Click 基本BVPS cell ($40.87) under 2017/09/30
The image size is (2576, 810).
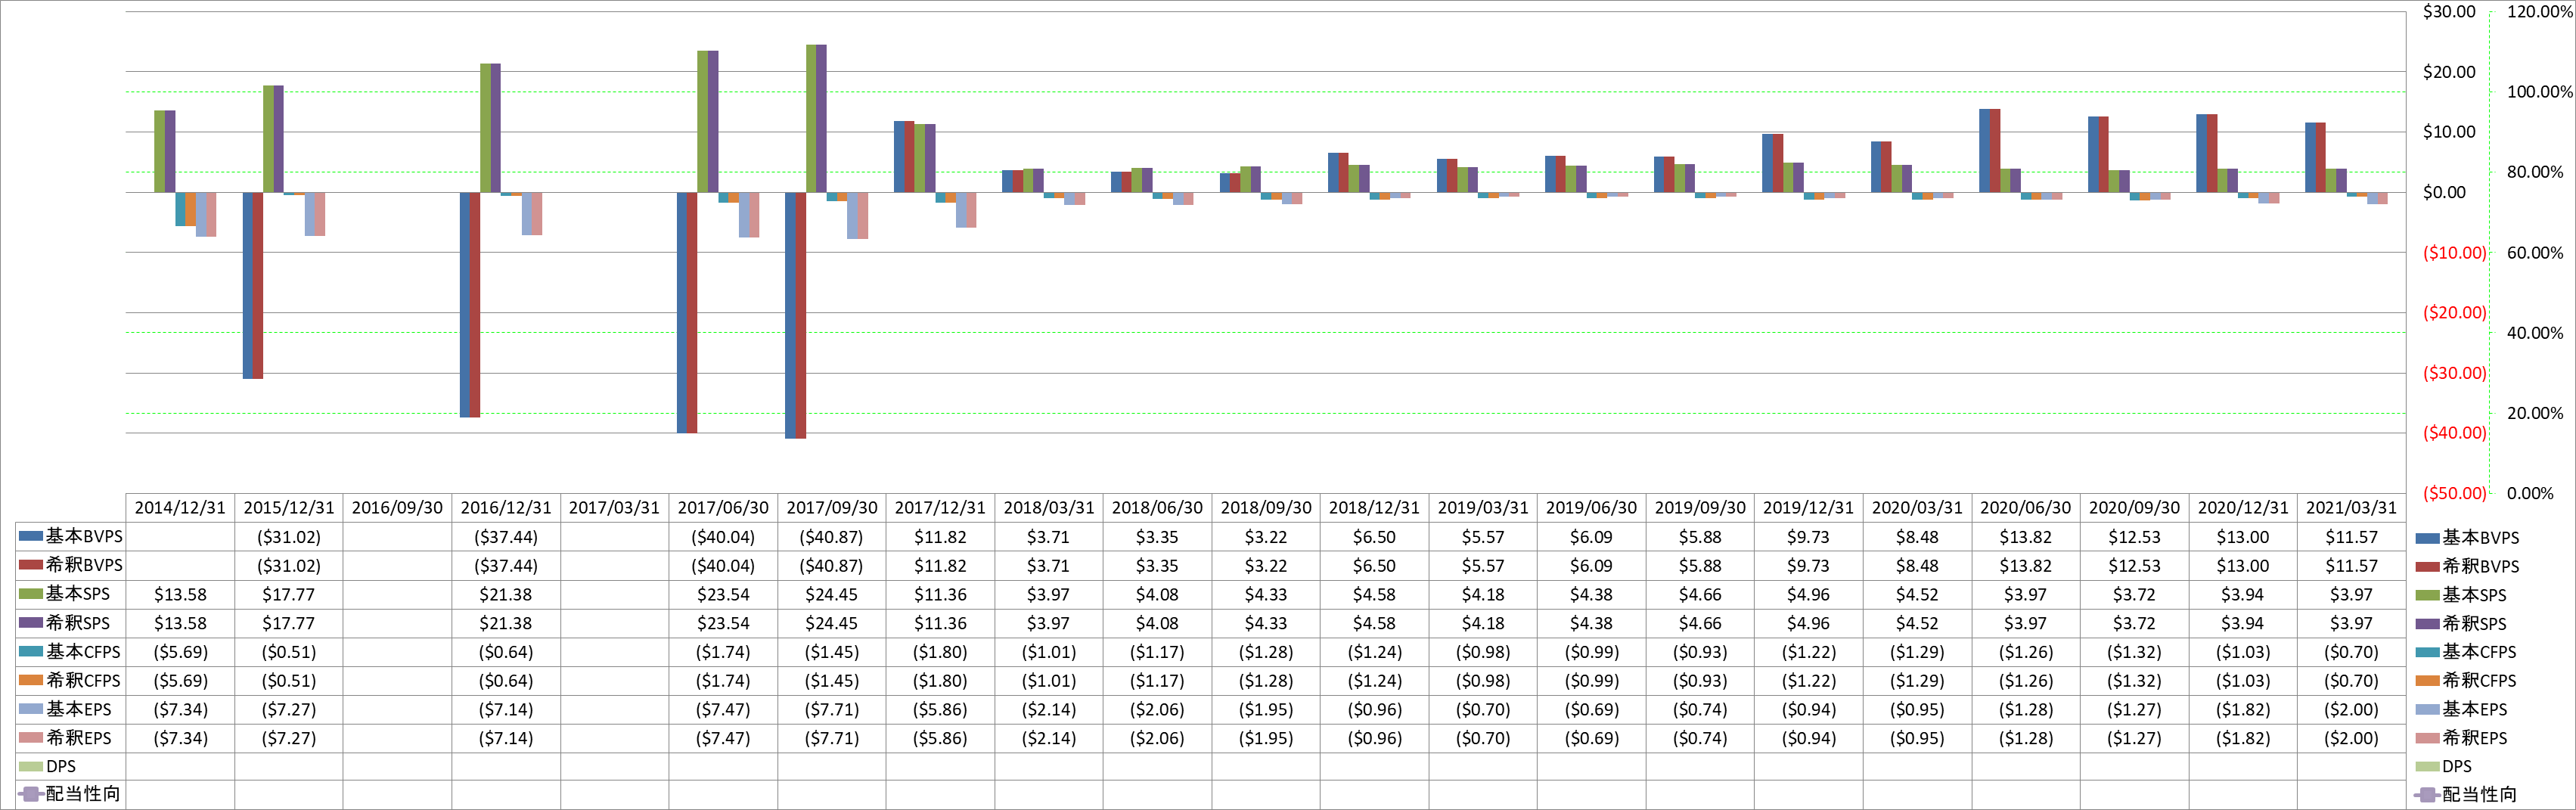(x=831, y=537)
